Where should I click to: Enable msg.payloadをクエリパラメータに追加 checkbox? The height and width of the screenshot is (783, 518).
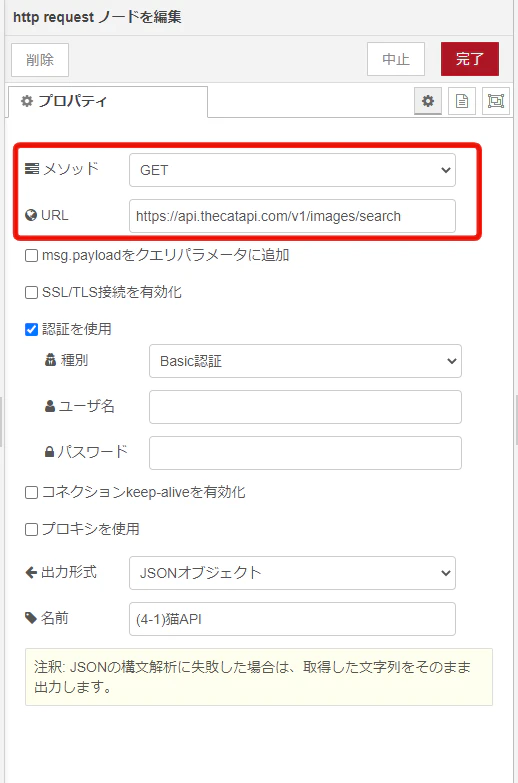pos(31,256)
